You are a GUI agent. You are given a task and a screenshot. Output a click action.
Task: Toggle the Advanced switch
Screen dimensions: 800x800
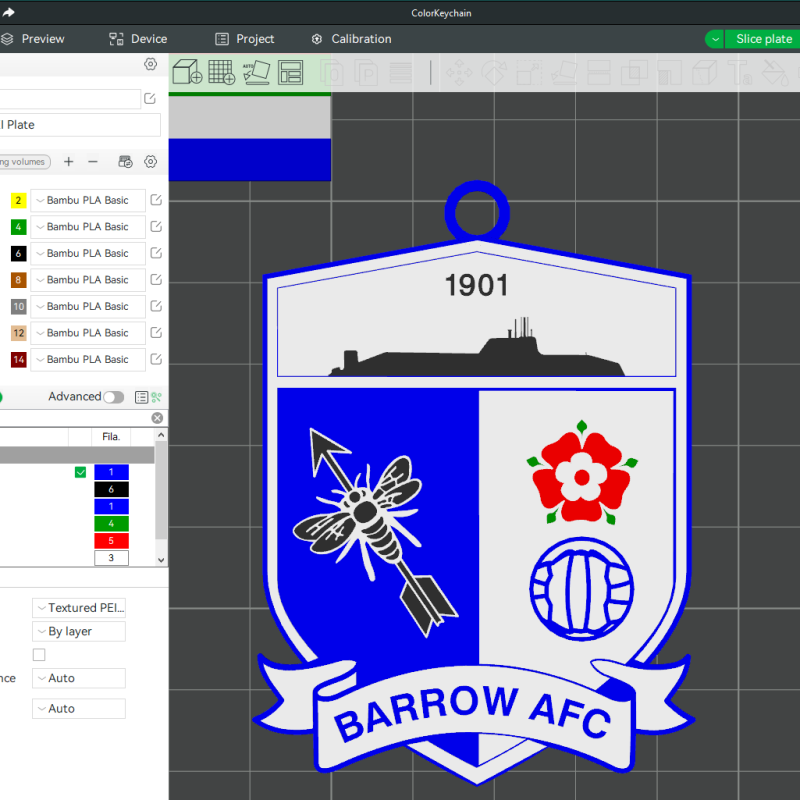(x=113, y=397)
